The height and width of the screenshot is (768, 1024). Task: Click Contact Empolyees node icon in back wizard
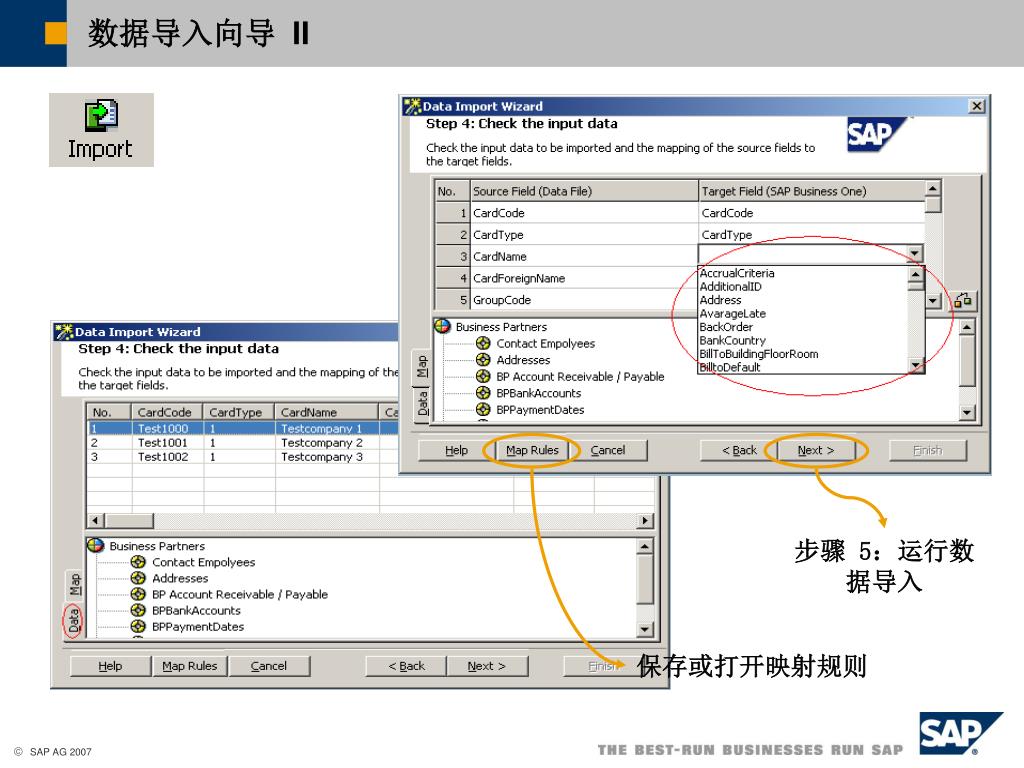click(x=138, y=562)
